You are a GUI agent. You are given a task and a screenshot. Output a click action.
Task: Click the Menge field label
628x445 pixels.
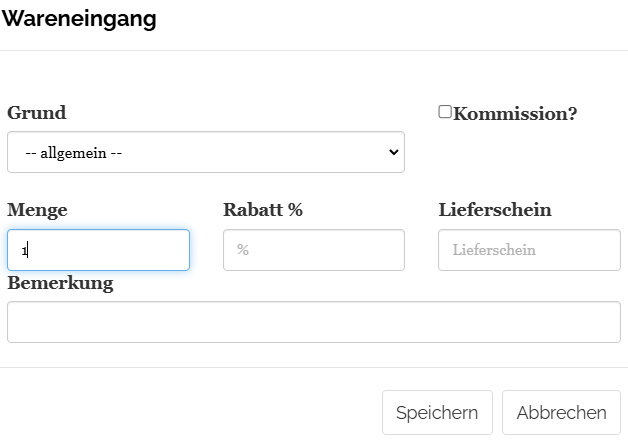click(37, 210)
